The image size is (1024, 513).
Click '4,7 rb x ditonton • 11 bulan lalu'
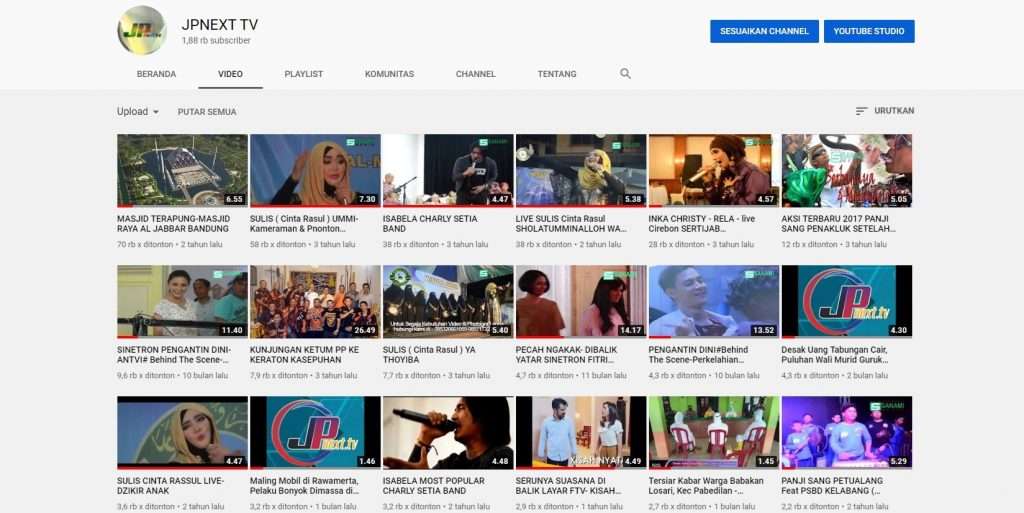pyautogui.click(x=571, y=376)
